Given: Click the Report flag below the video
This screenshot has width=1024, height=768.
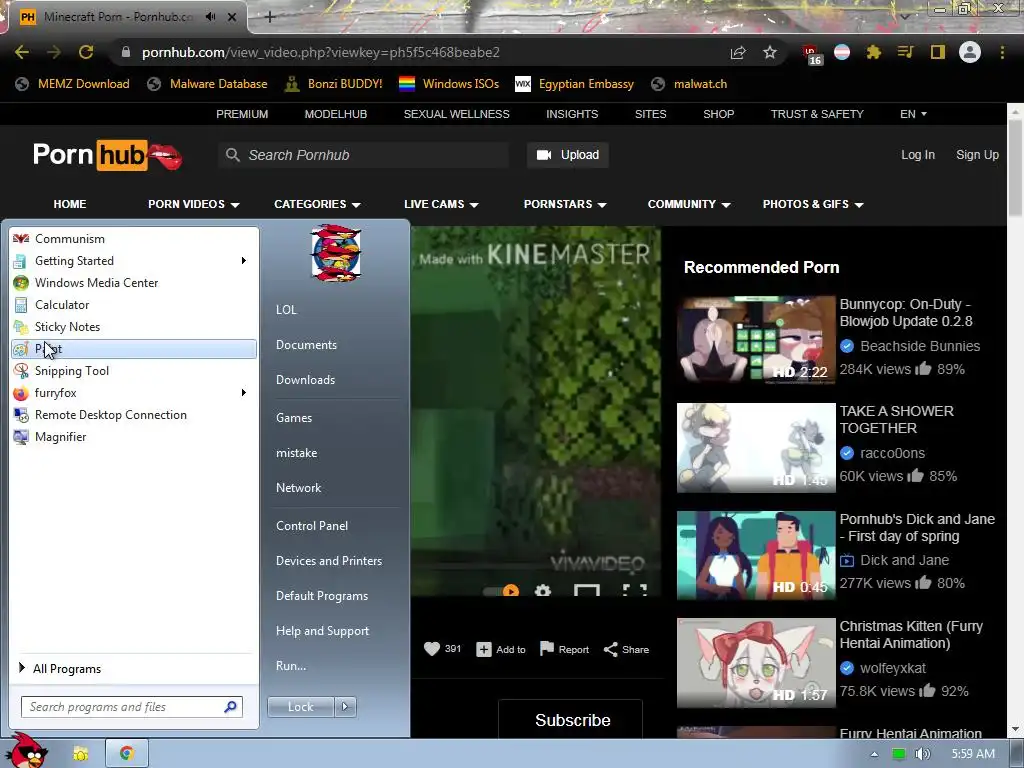Looking at the screenshot, I should click(x=564, y=649).
